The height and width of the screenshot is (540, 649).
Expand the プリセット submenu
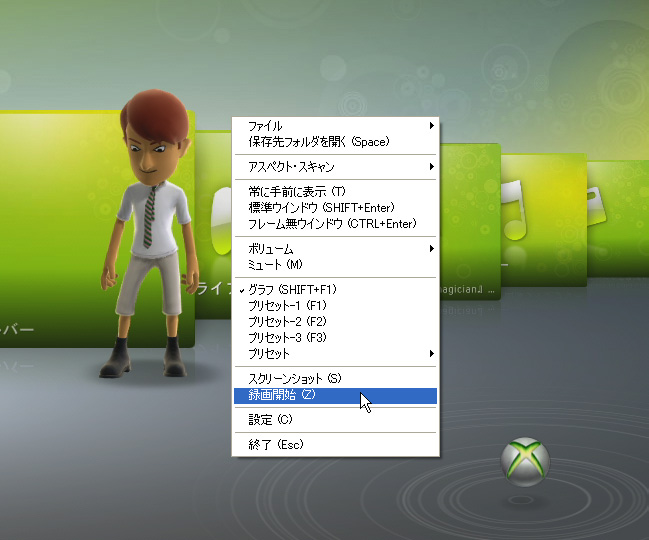(335, 353)
